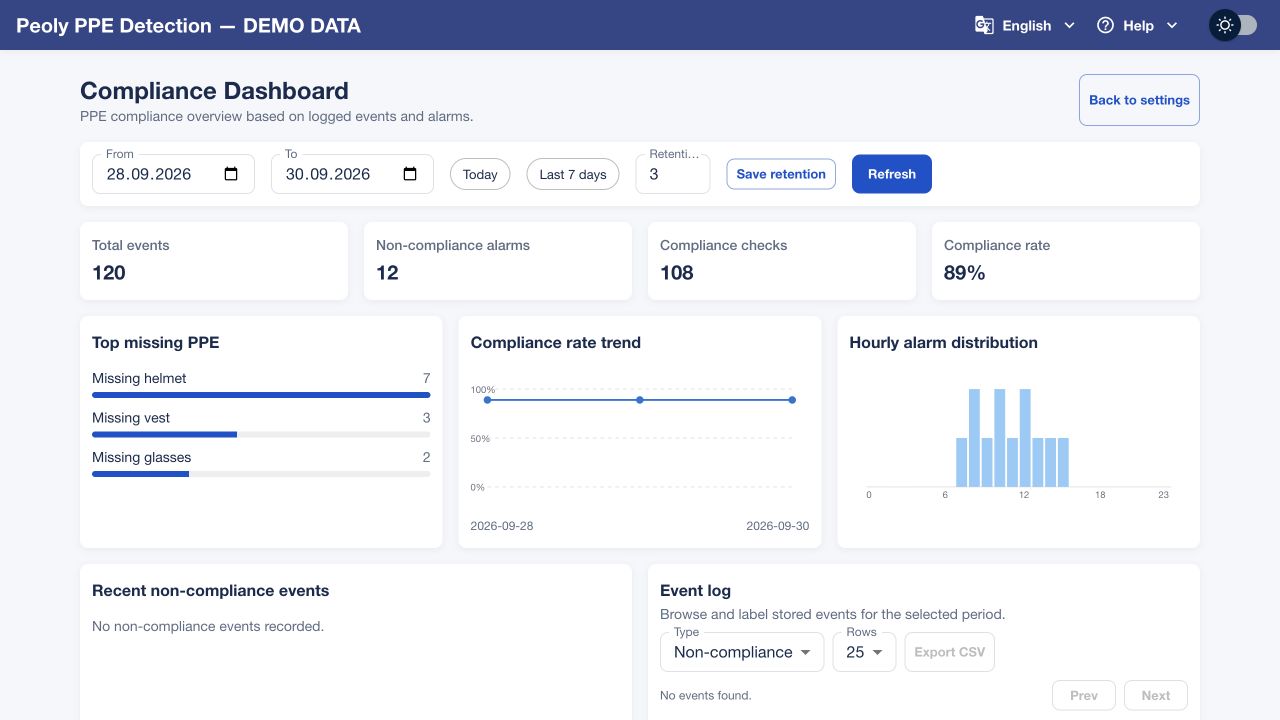Select the Last 7 days filter
Screen dimensions: 1280x720
573,174
